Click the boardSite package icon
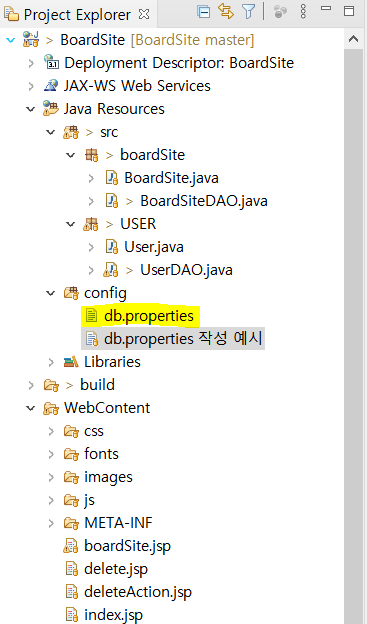The width and height of the screenshot is (367, 624). [x=92, y=155]
